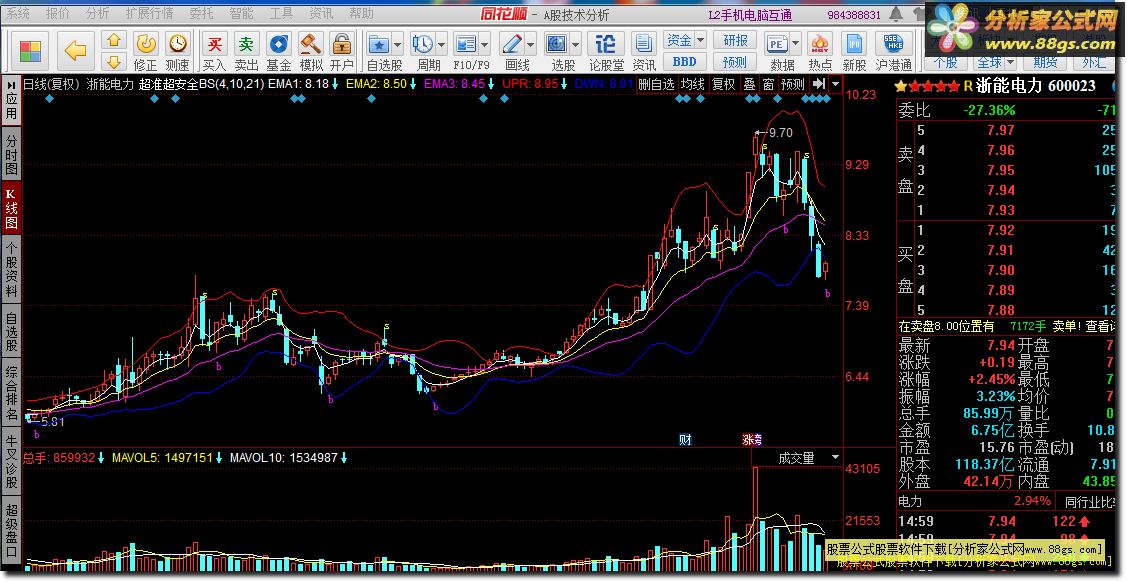
Task: Open the 论股堂 forum icon
Action: [607, 45]
